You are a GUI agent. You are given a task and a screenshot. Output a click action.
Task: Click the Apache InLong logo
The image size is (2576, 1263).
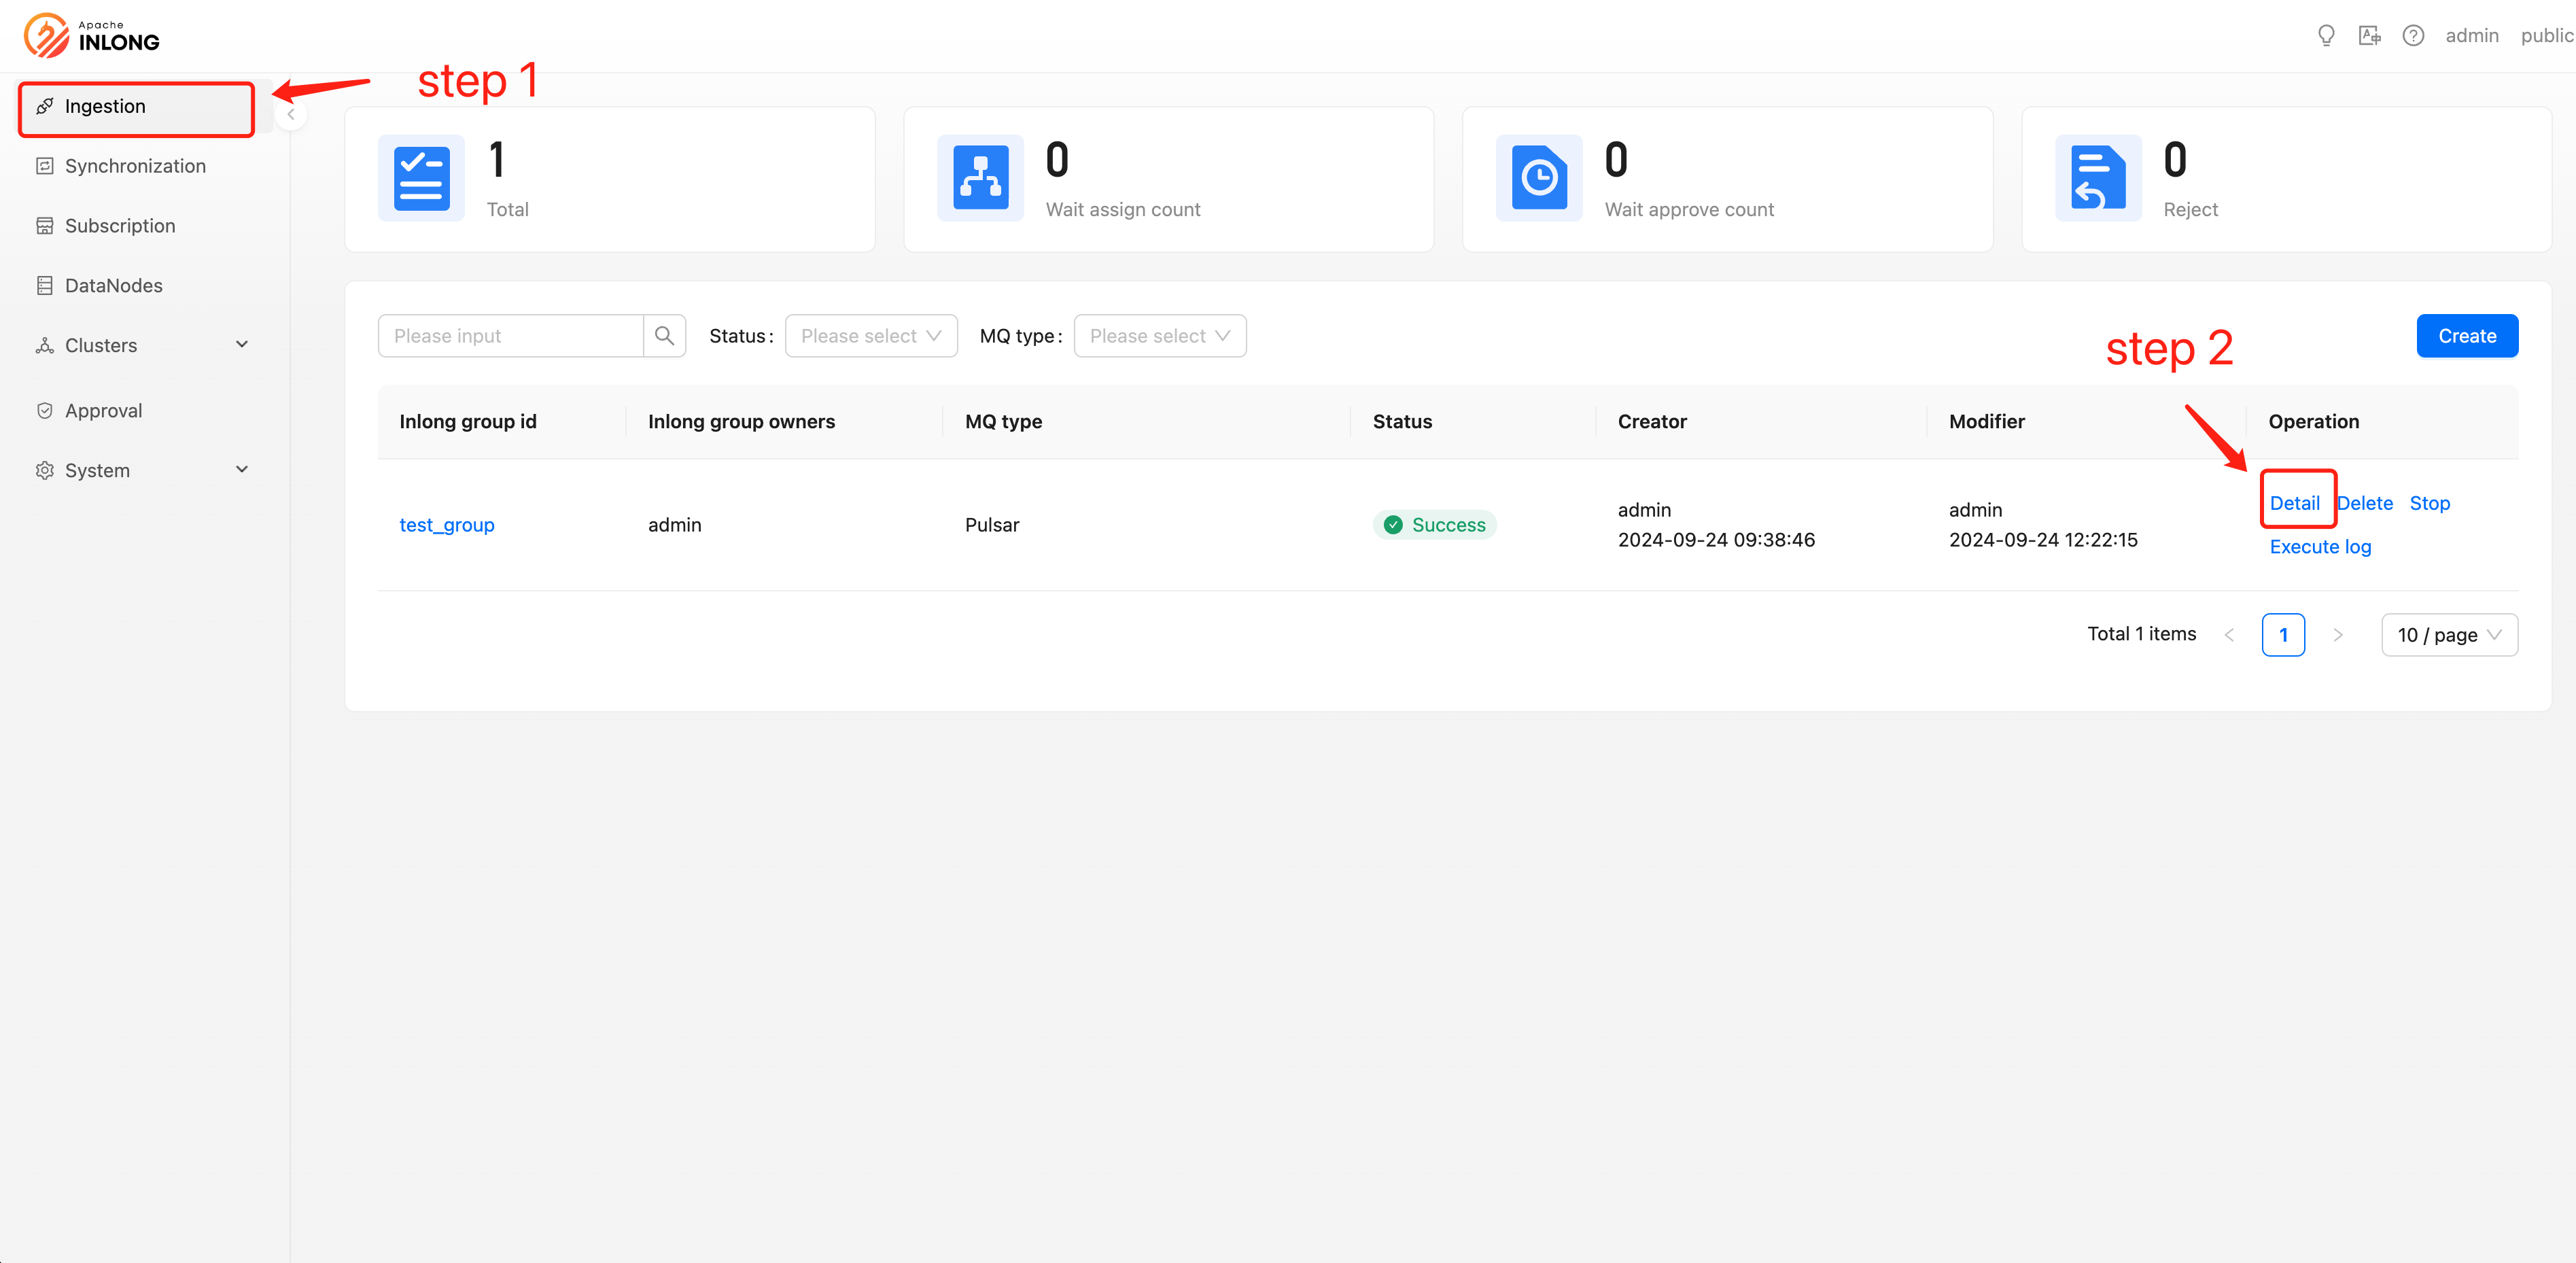pos(92,36)
